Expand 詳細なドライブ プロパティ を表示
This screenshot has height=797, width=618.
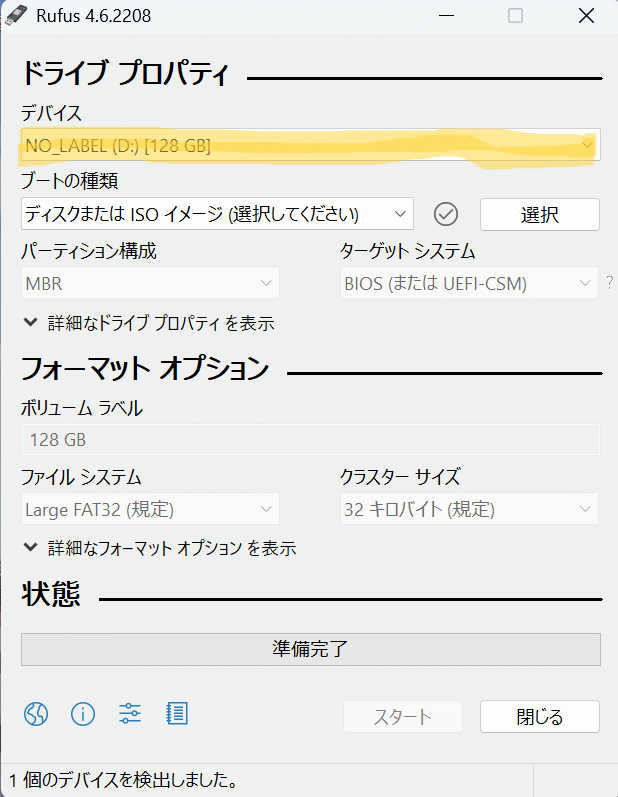[149, 323]
